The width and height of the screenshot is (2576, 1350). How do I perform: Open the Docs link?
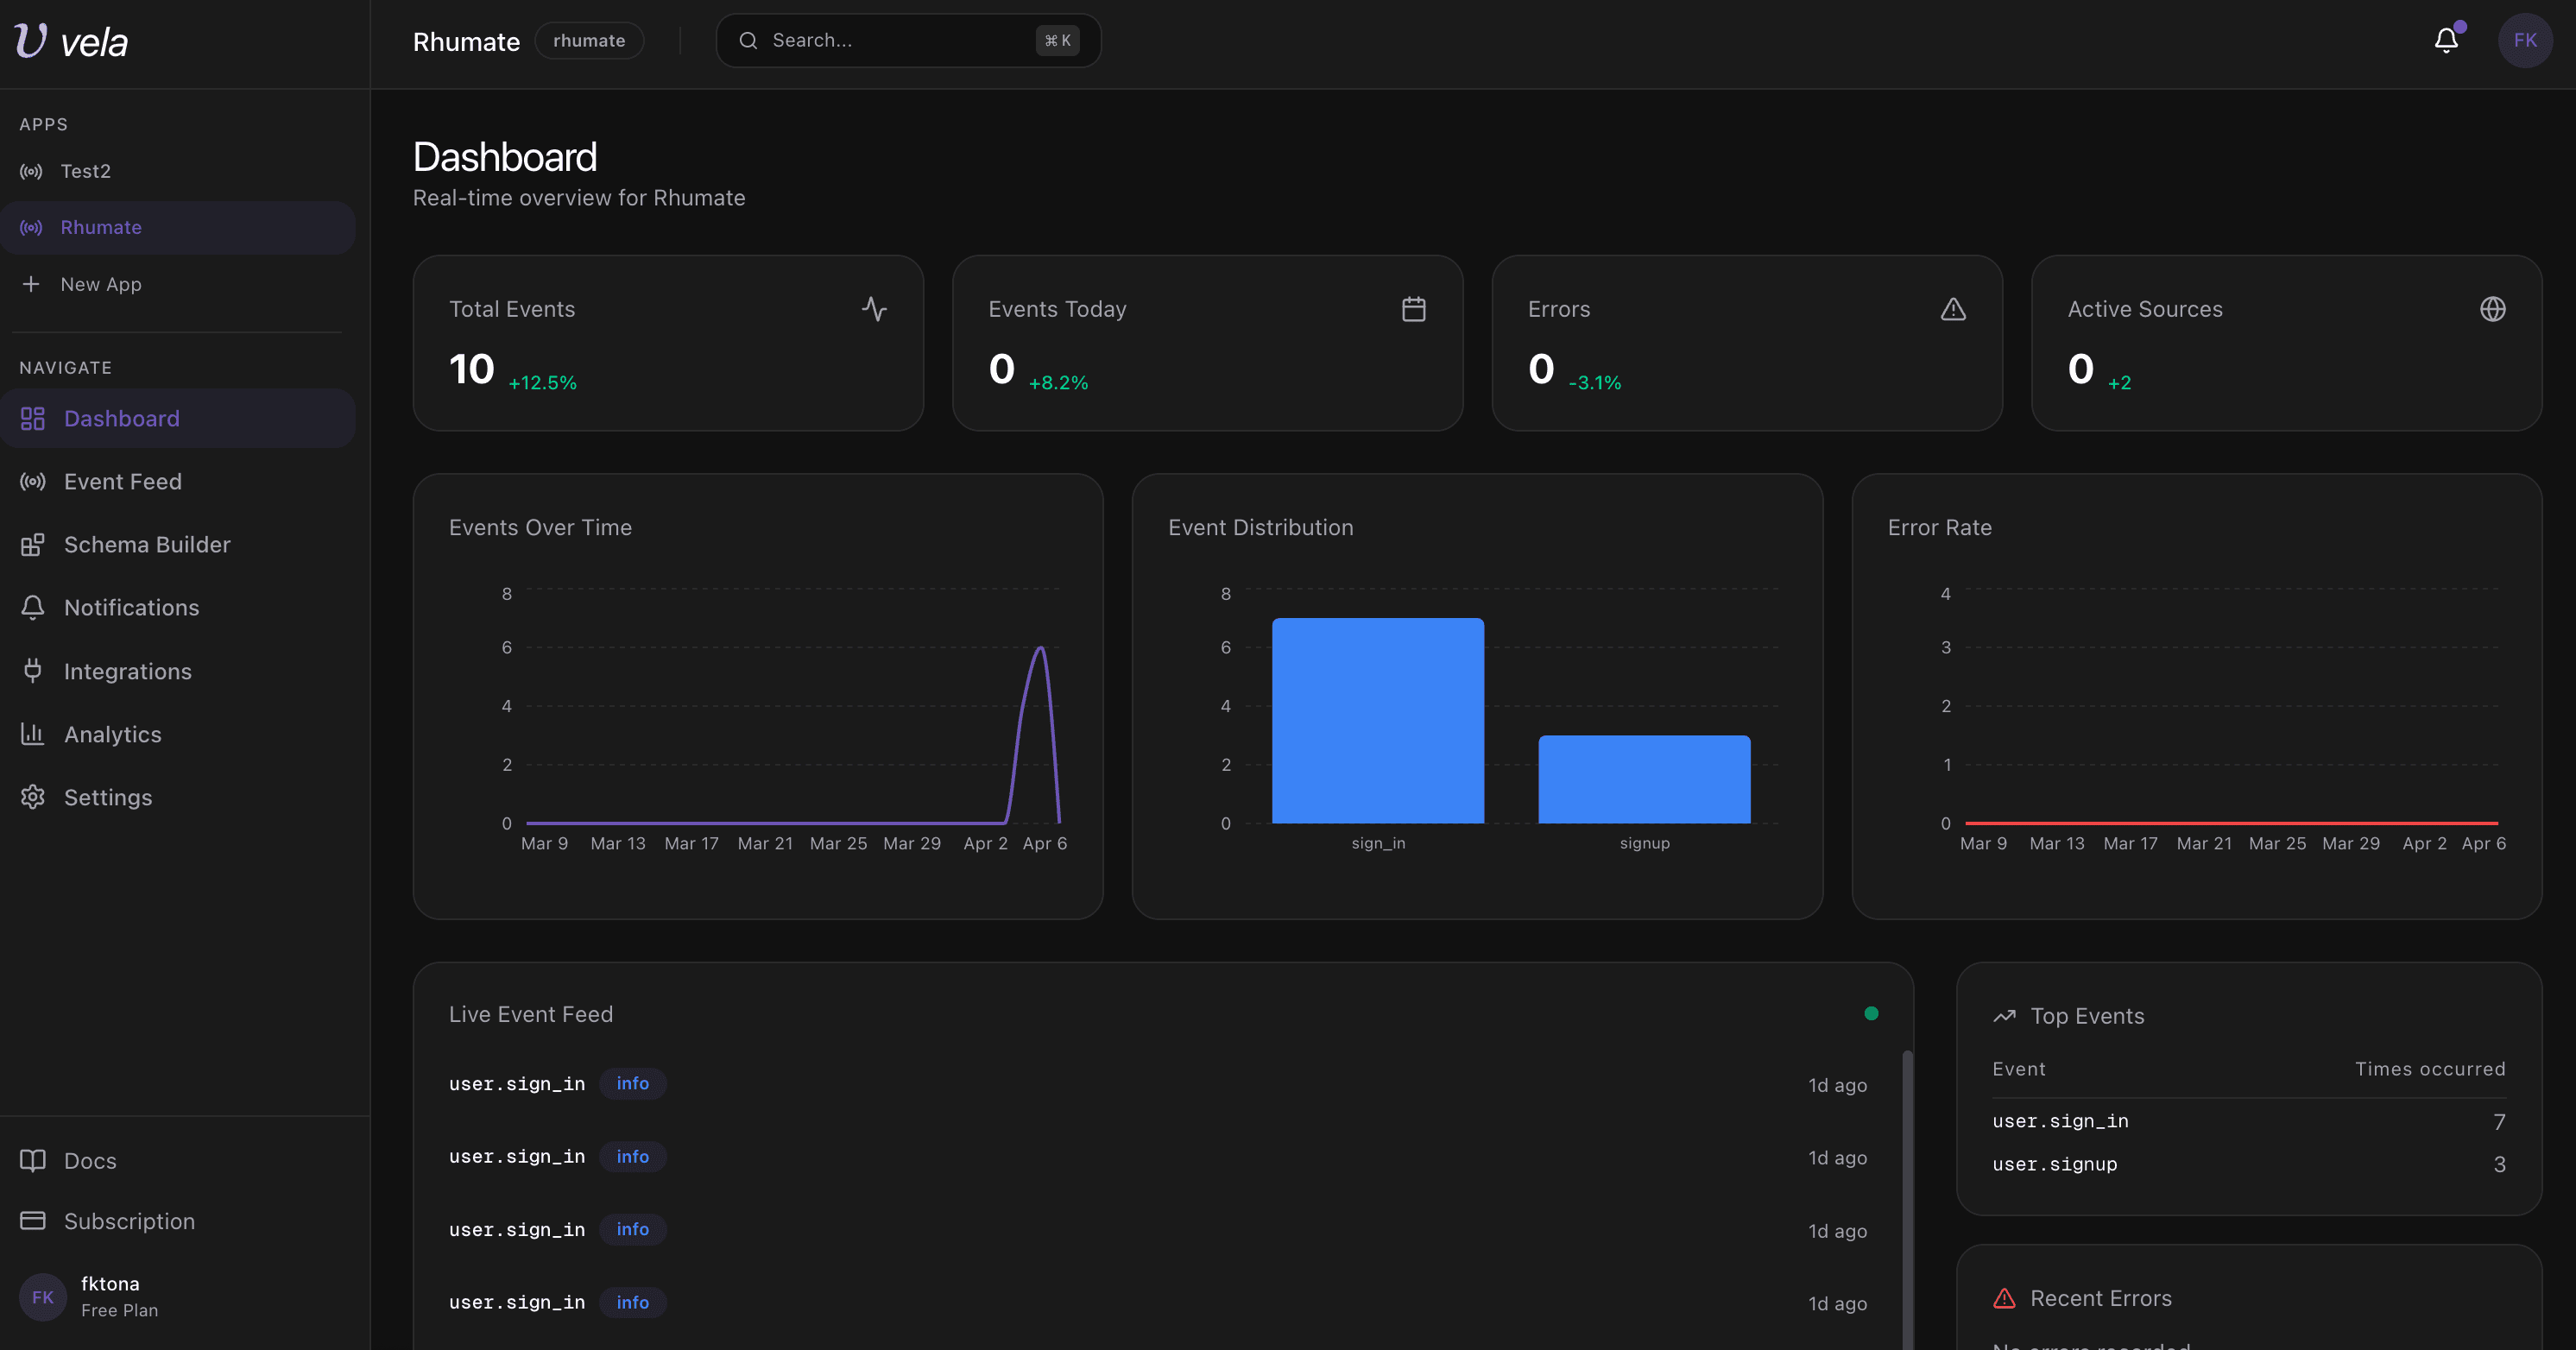click(90, 1160)
